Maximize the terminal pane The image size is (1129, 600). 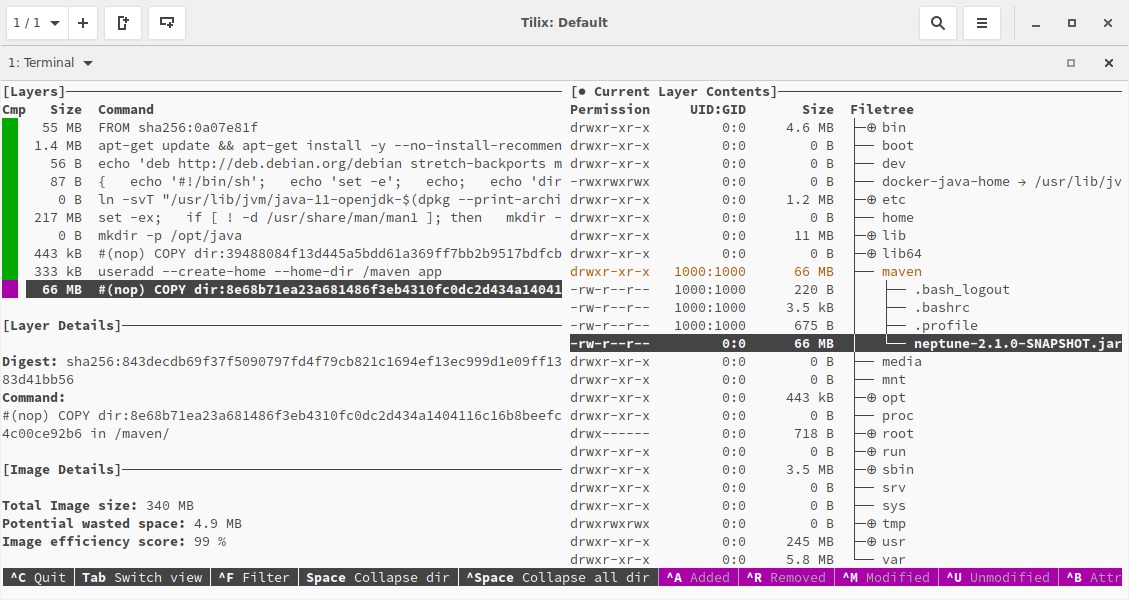pyautogui.click(x=1071, y=63)
